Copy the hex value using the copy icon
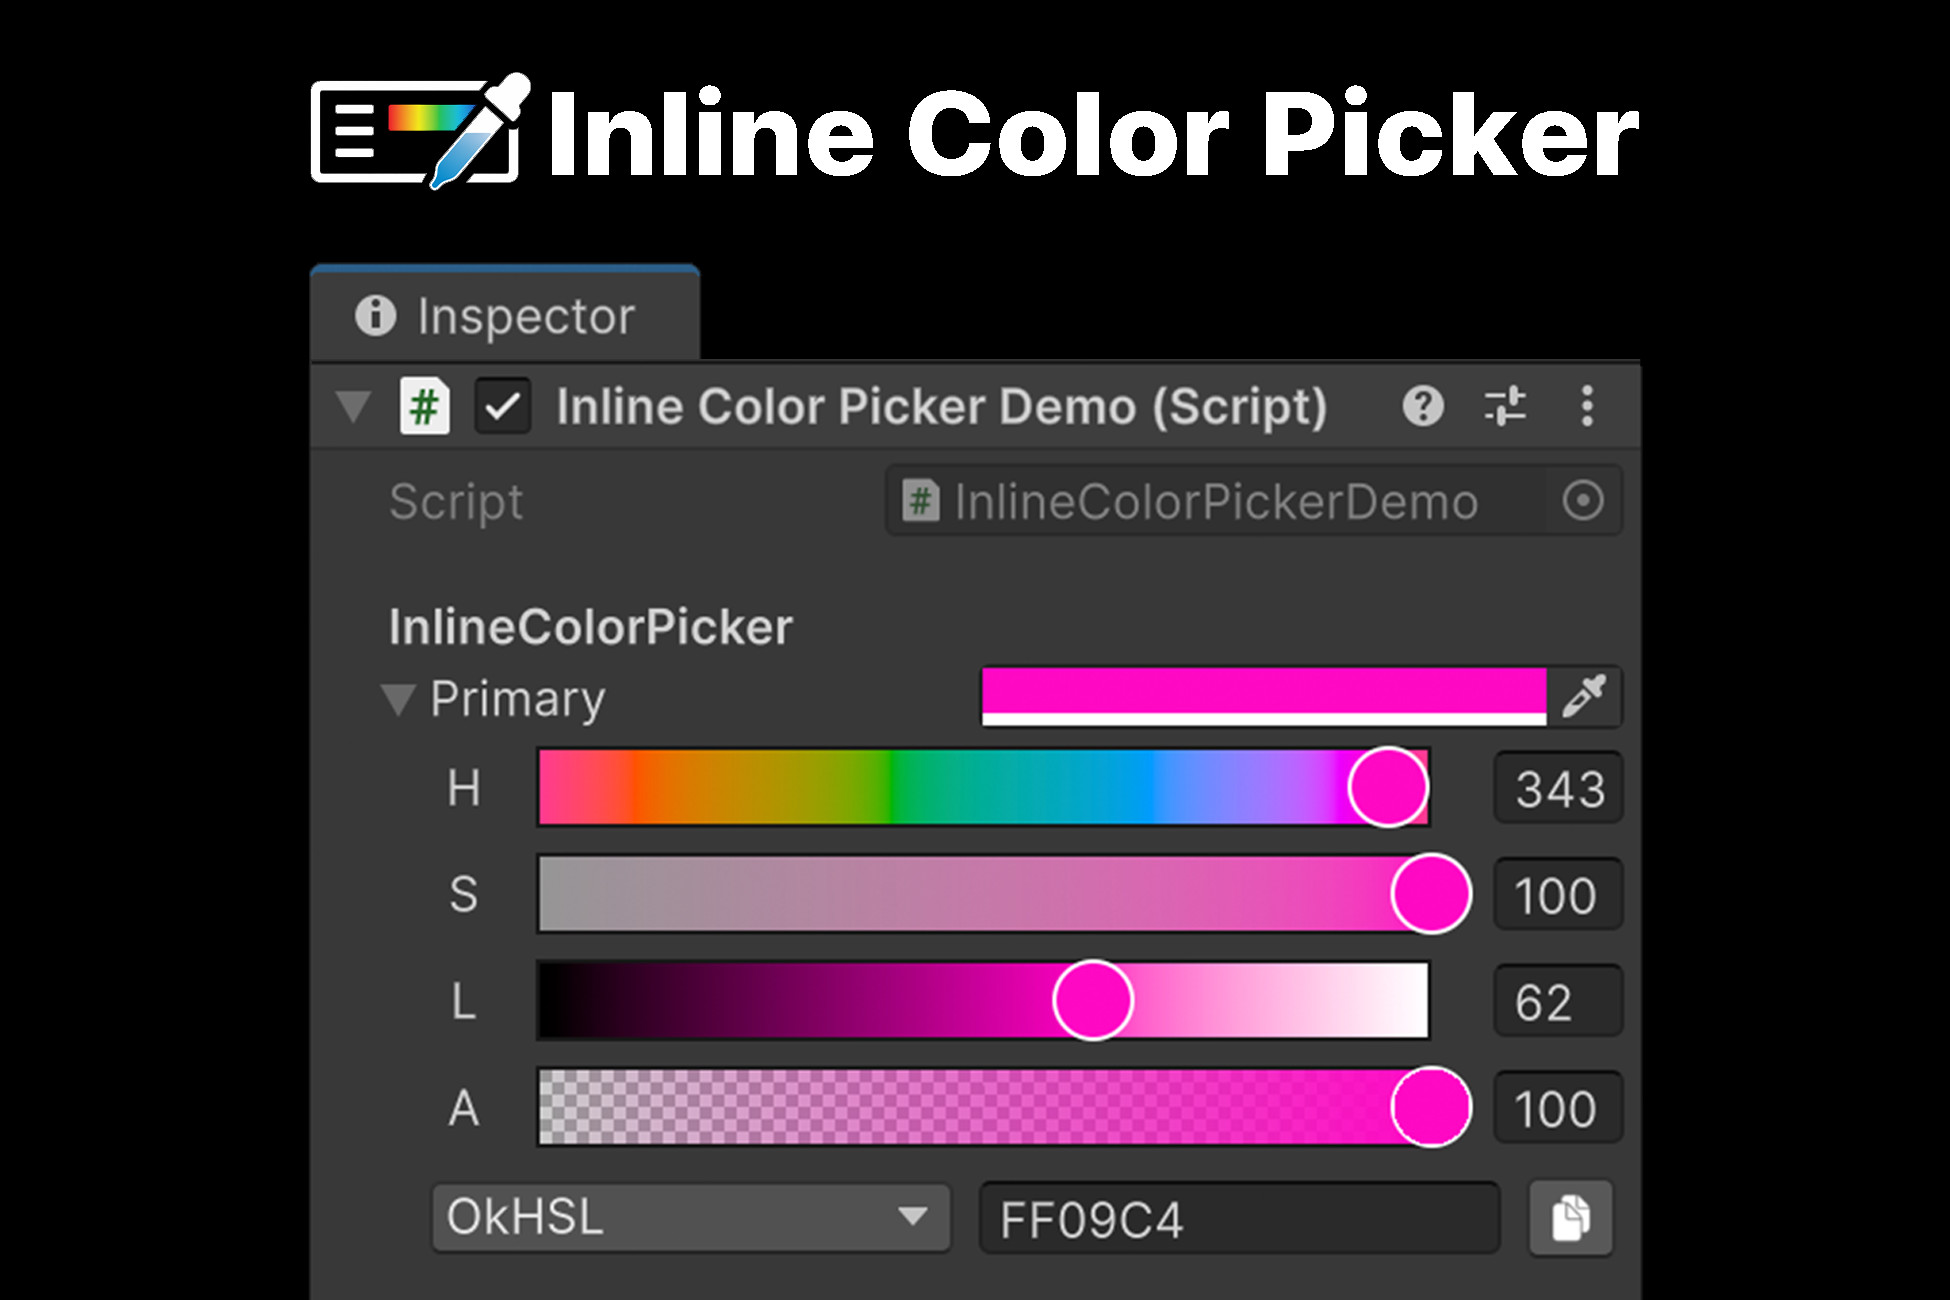Viewport: 1950px width, 1300px height. click(1570, 1218)
